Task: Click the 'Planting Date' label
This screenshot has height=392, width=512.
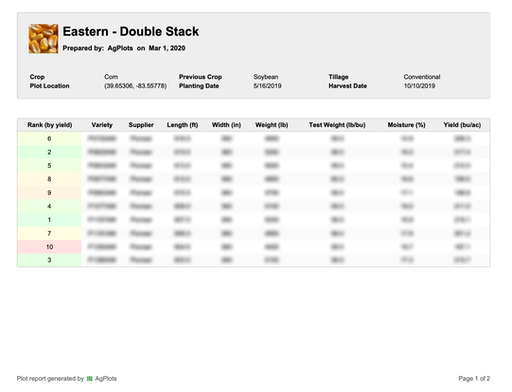Action: (x=199, y=86)
